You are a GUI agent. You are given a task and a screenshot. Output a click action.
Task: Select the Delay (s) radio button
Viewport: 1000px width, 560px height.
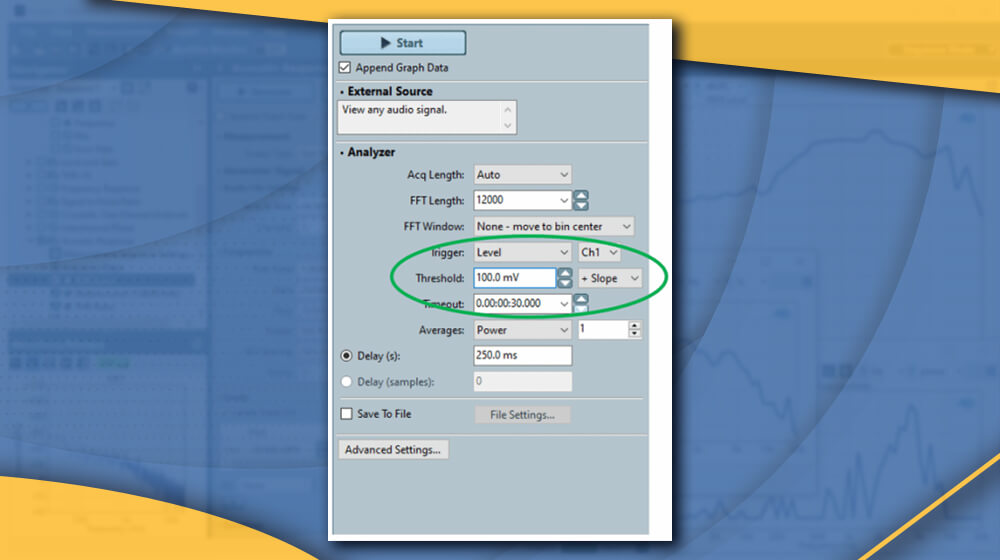[x=346, y=356]
